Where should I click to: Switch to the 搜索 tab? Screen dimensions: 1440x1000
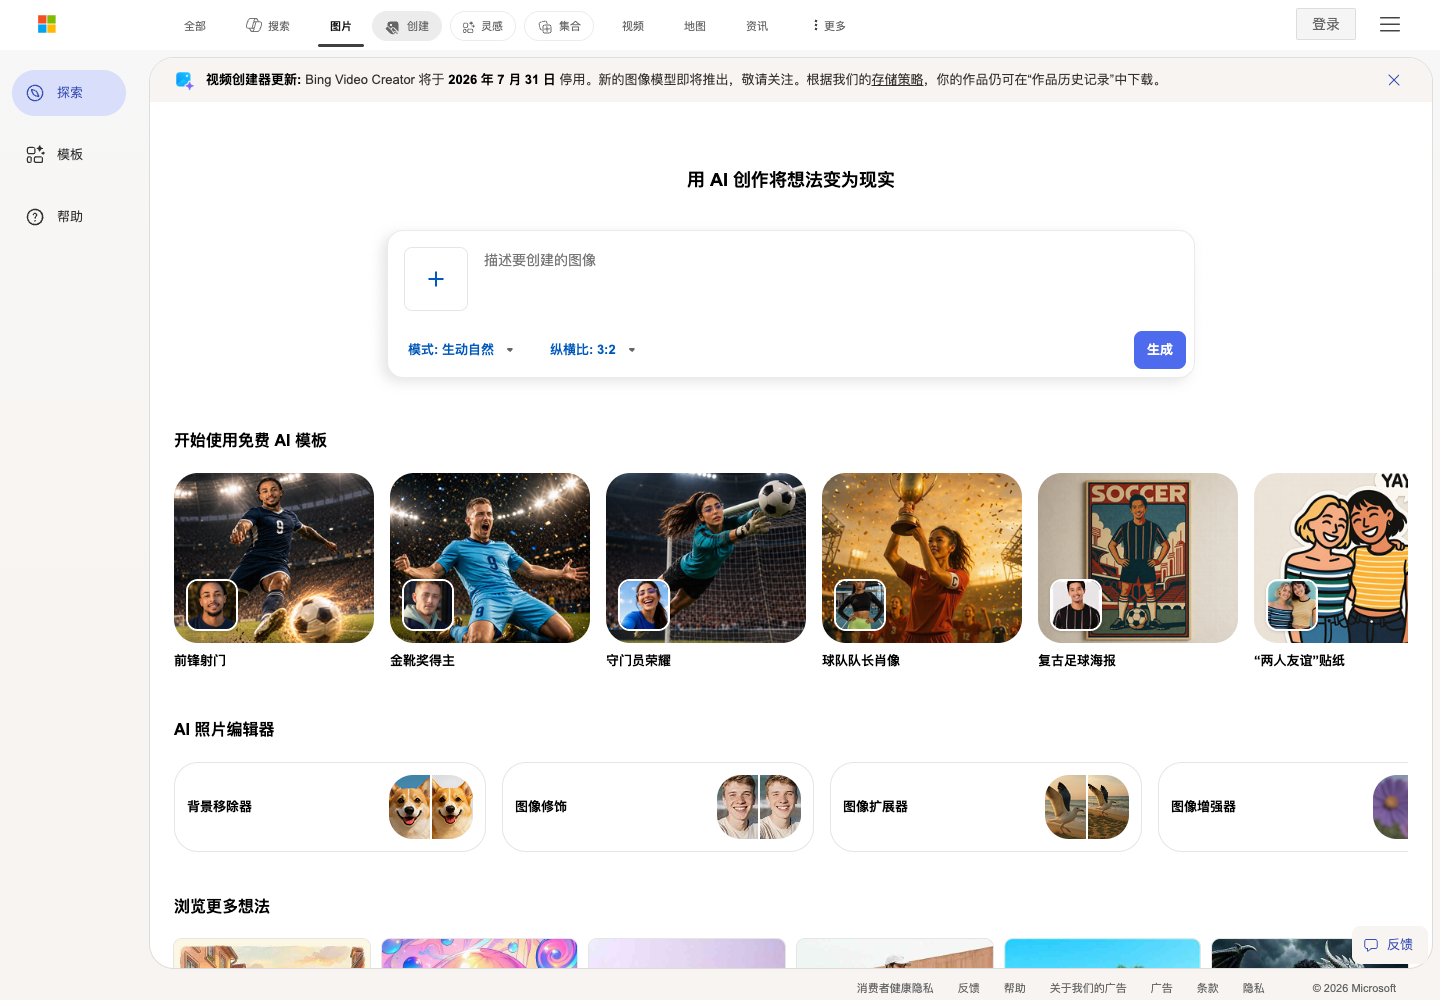coord(268,26)
